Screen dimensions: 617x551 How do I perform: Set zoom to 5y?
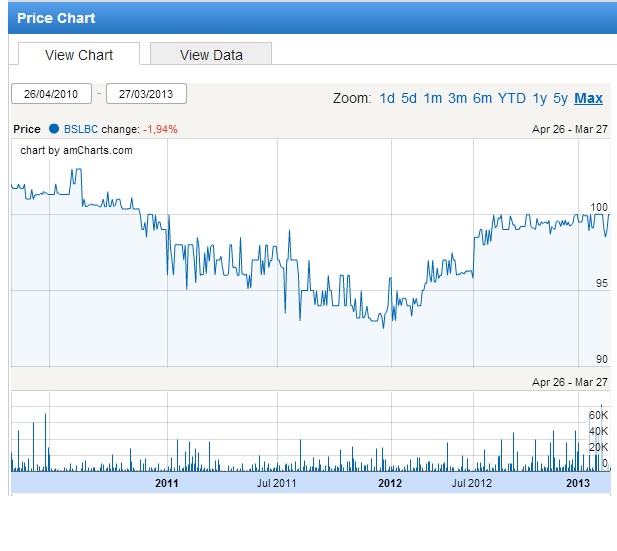[560, 98]
